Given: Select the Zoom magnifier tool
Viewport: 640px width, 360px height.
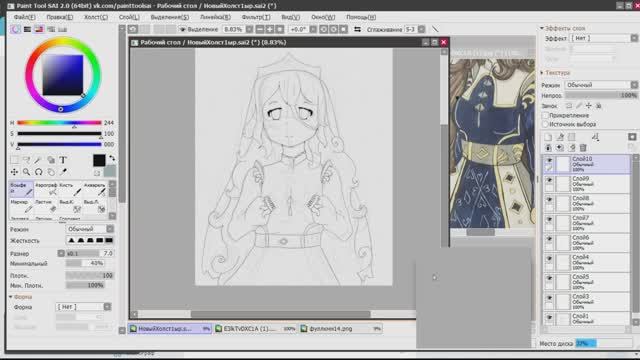Looking at the screenshot, I should (x=26, y=172).
